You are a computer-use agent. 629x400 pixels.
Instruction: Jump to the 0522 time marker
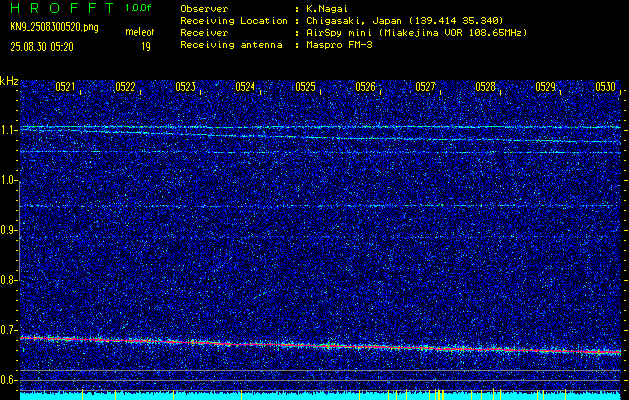(x=125, y=87)
